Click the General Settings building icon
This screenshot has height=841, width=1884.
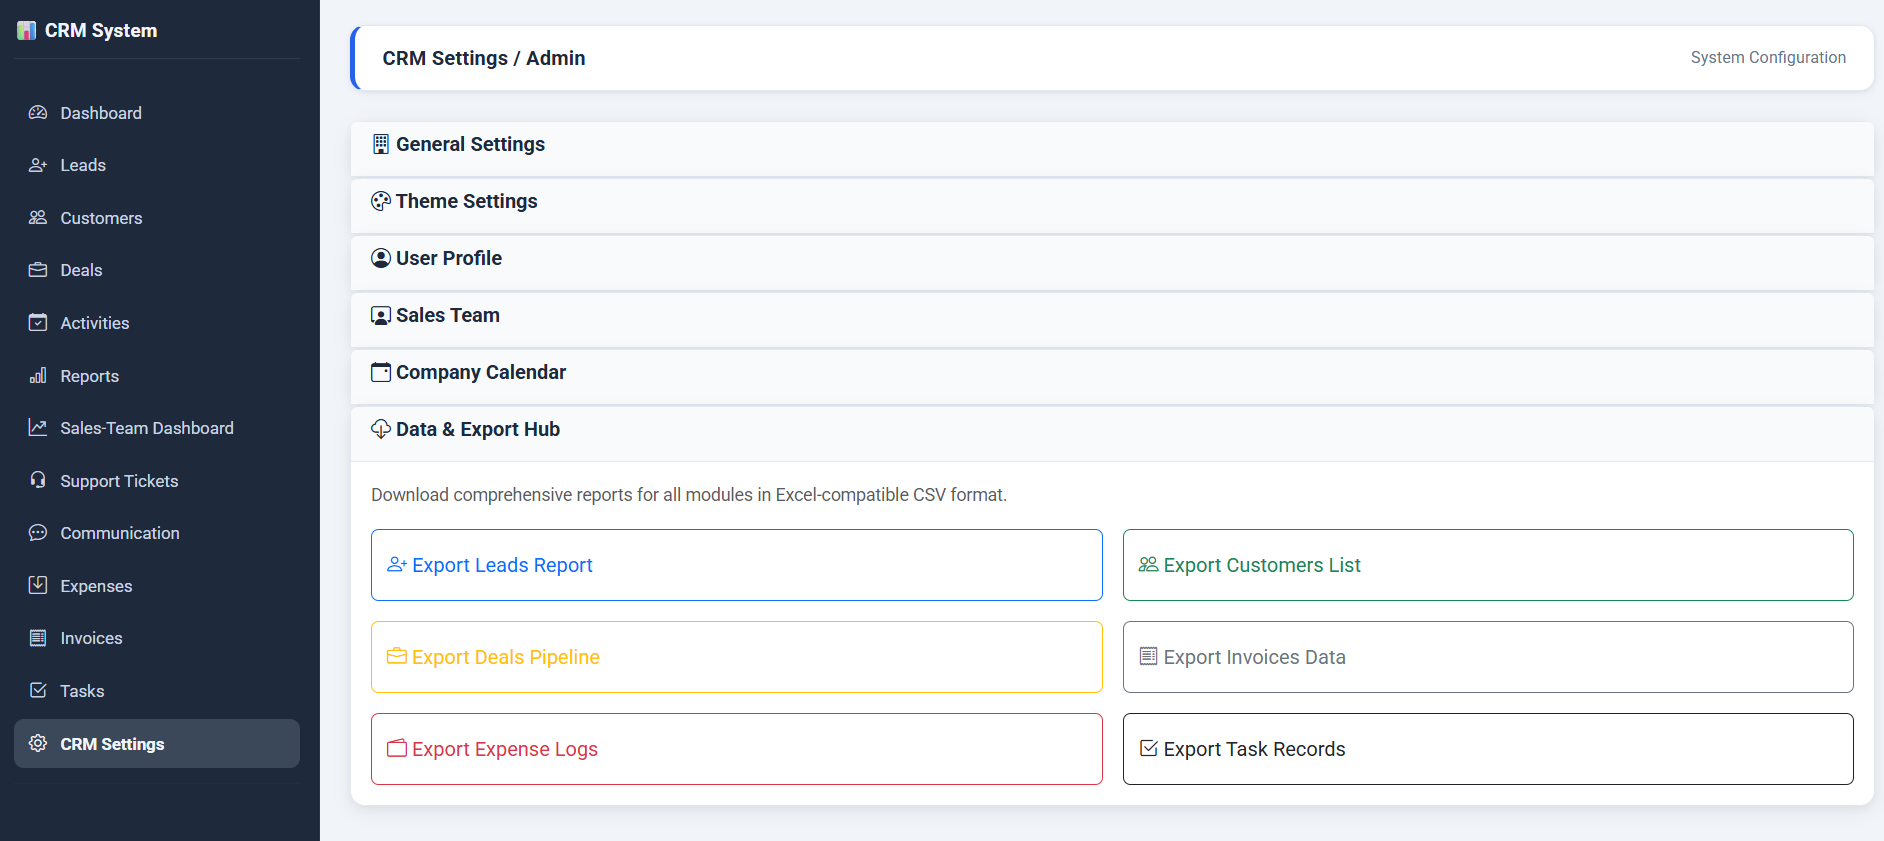click(381, 144)
